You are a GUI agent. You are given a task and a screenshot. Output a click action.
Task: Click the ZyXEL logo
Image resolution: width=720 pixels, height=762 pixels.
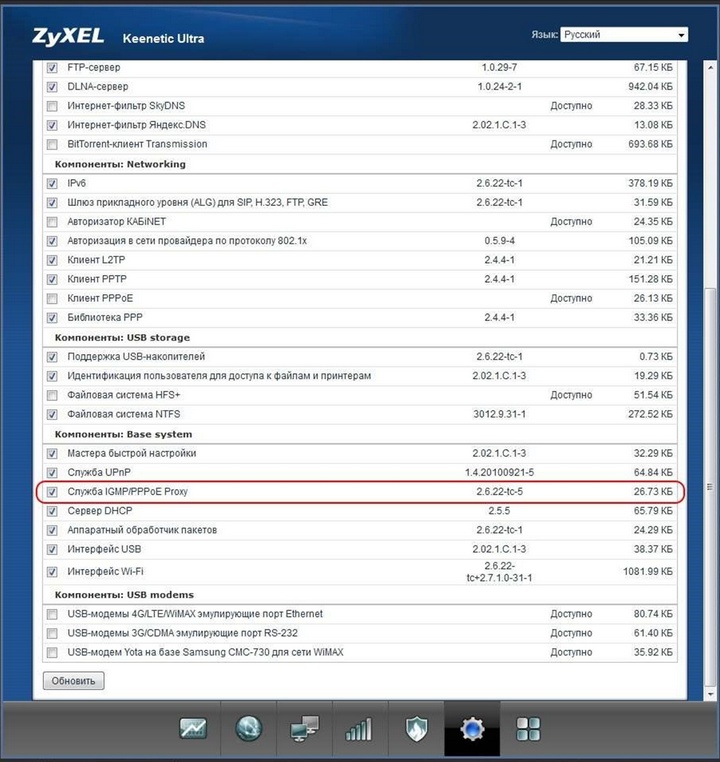(68, 37)
